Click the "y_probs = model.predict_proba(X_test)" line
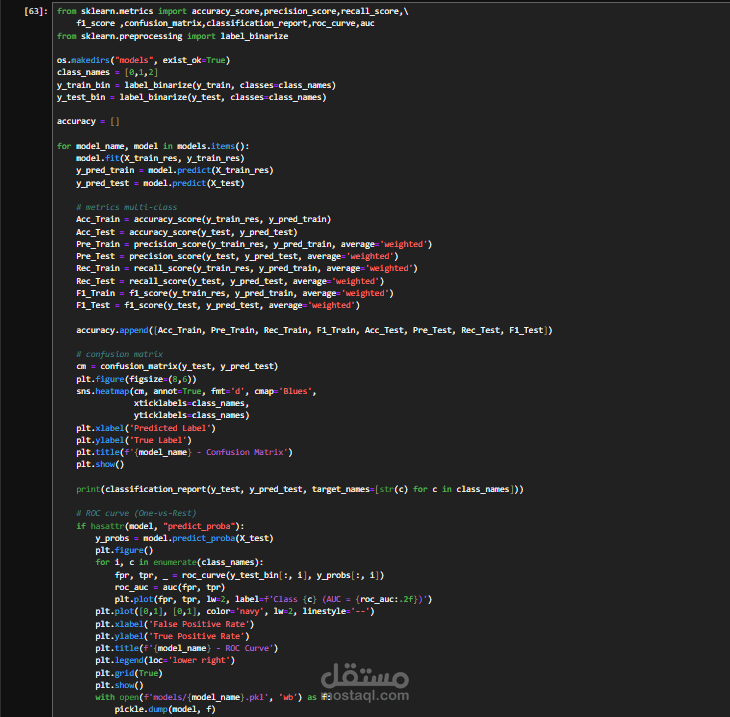Screen dimensions: 730x717 (184, 538)
